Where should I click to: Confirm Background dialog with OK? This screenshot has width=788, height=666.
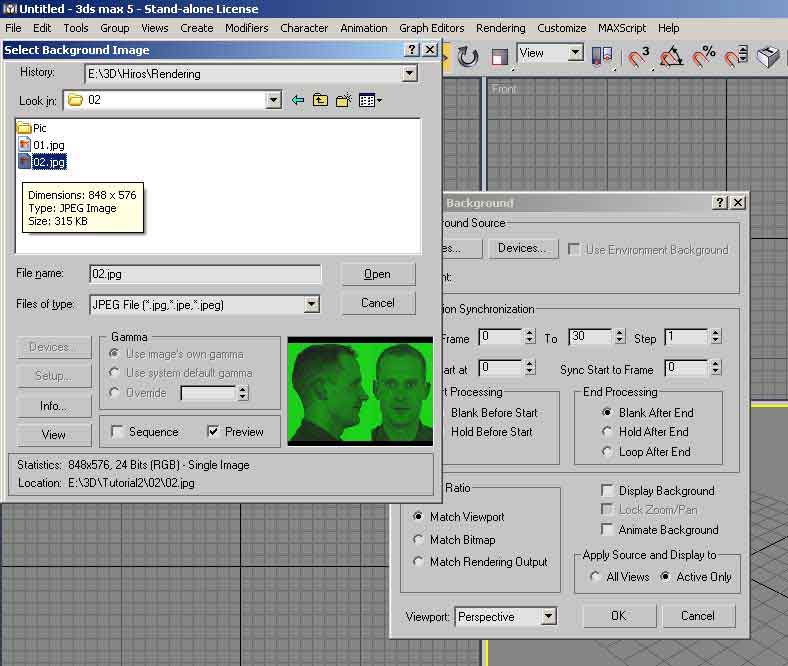point(619,616)
